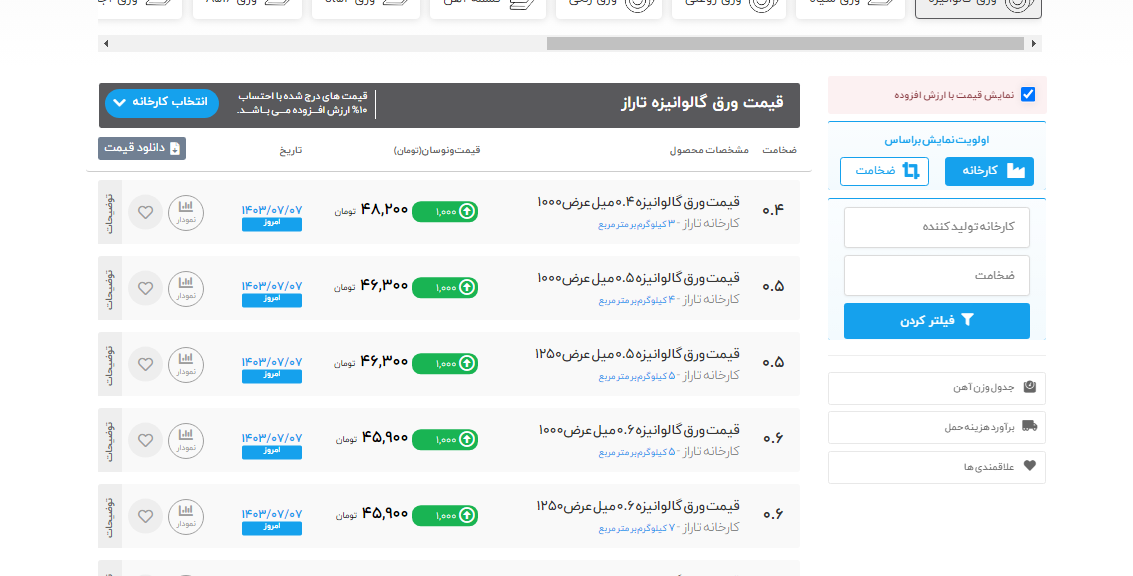
Task: Open علاقمندی ها favorites list in sidebar
Action: pyautogui.click(x=936, y=467)
